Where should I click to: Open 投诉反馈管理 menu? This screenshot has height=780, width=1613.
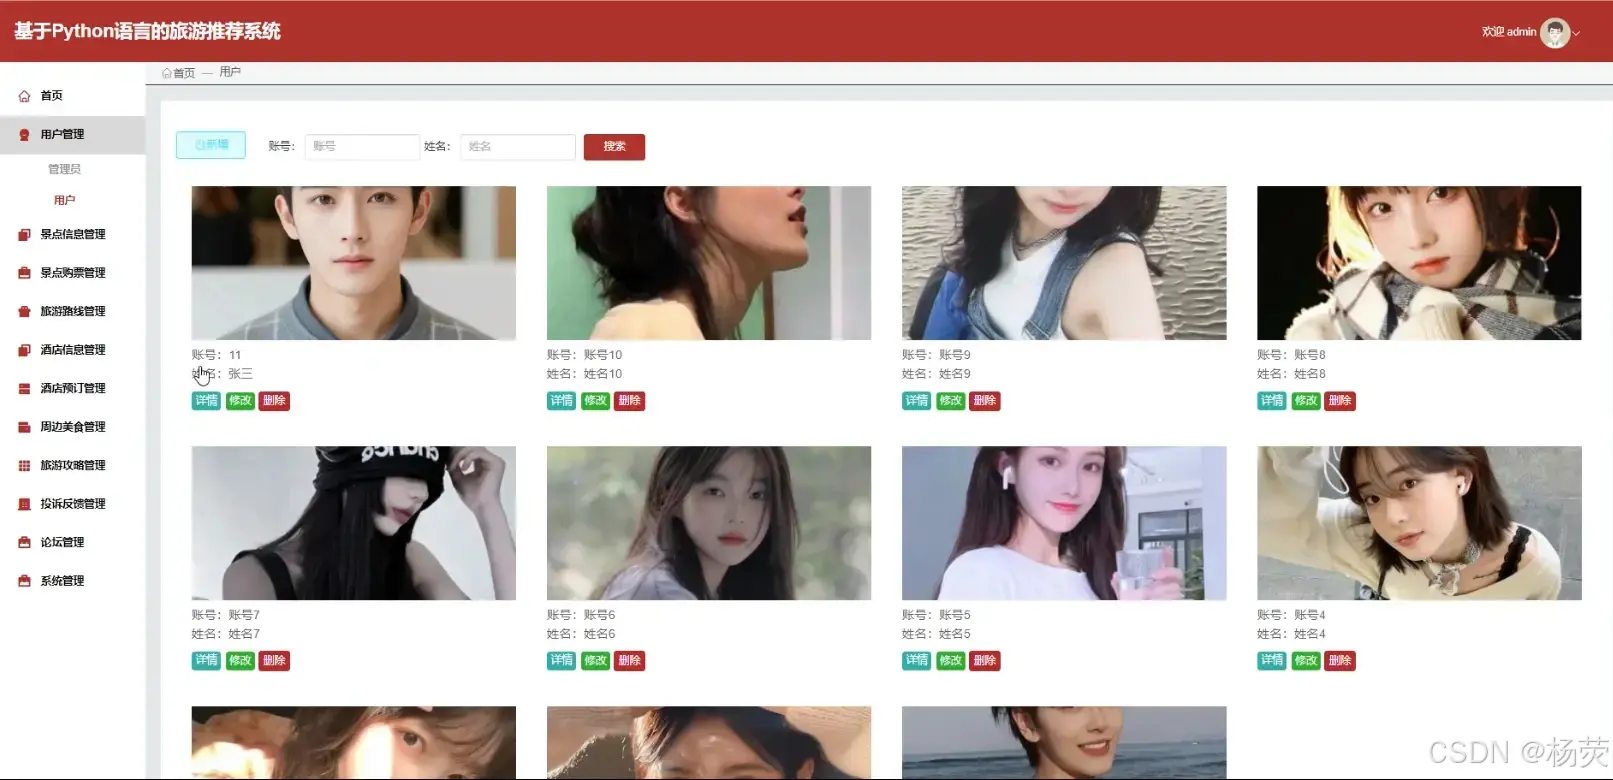tap(72, 504)
